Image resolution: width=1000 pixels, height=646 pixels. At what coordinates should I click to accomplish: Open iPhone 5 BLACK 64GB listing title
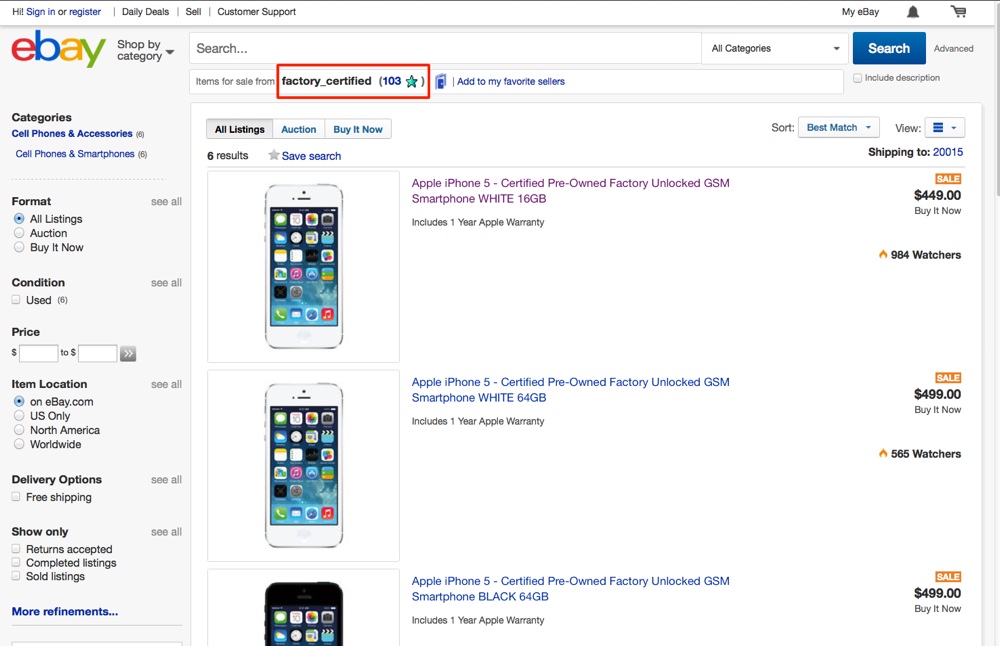(570, 589)
